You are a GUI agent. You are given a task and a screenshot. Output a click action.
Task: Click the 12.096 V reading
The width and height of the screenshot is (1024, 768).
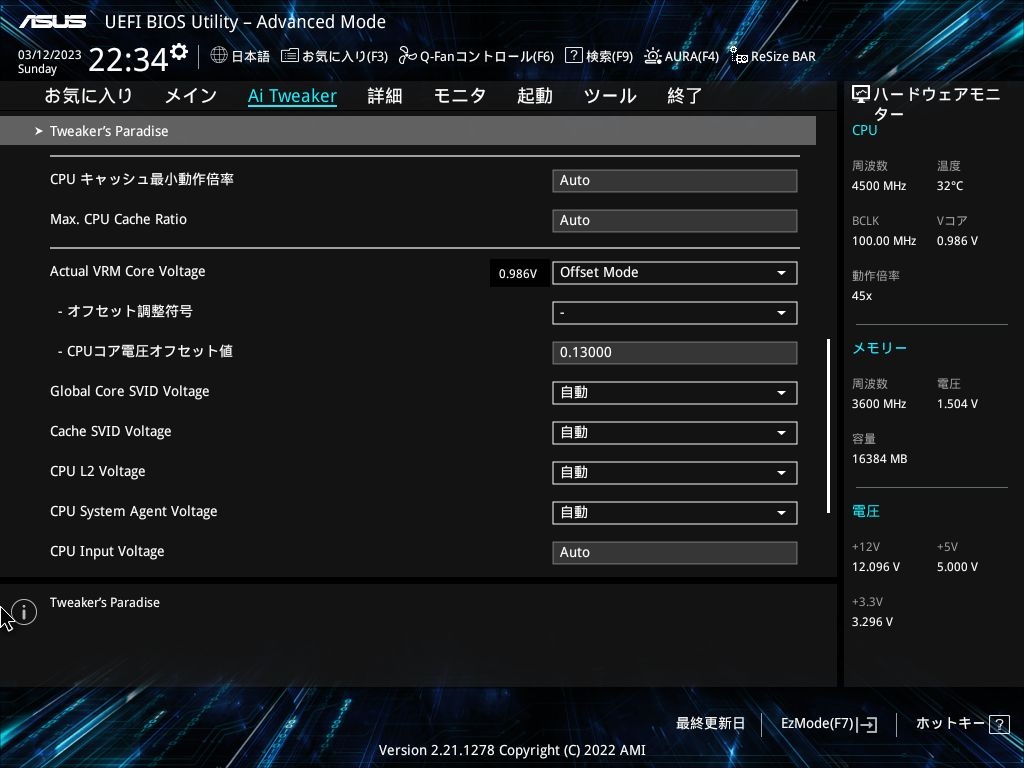(876, 567)
